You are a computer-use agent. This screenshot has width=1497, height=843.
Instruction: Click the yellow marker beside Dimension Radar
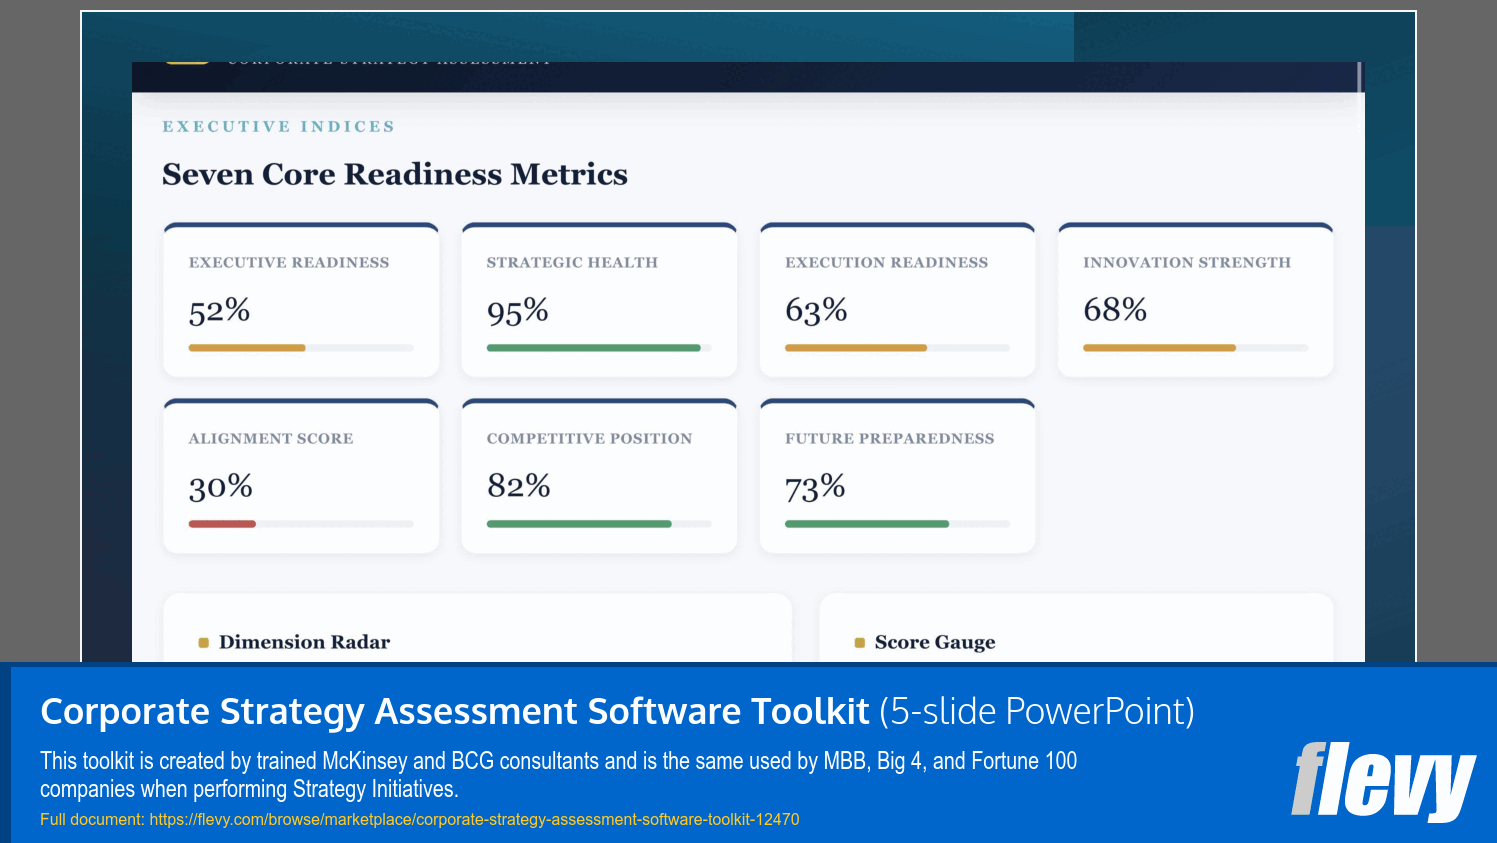click(204, 643)
